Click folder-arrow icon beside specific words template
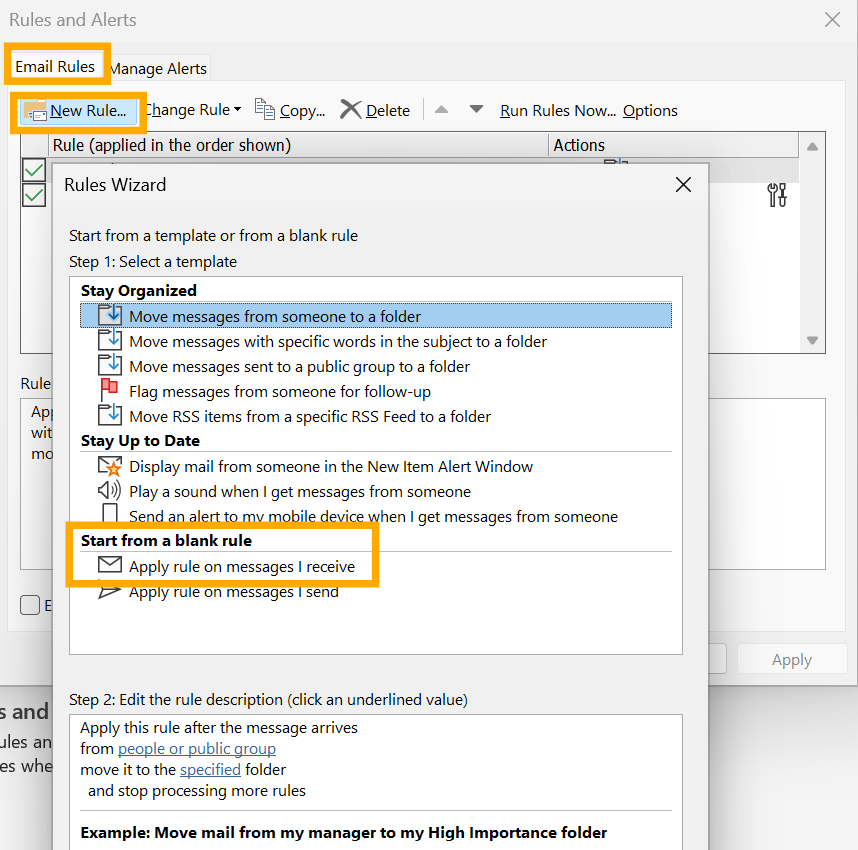The height and width of the screenshot is (850, 858). [109, 339]
